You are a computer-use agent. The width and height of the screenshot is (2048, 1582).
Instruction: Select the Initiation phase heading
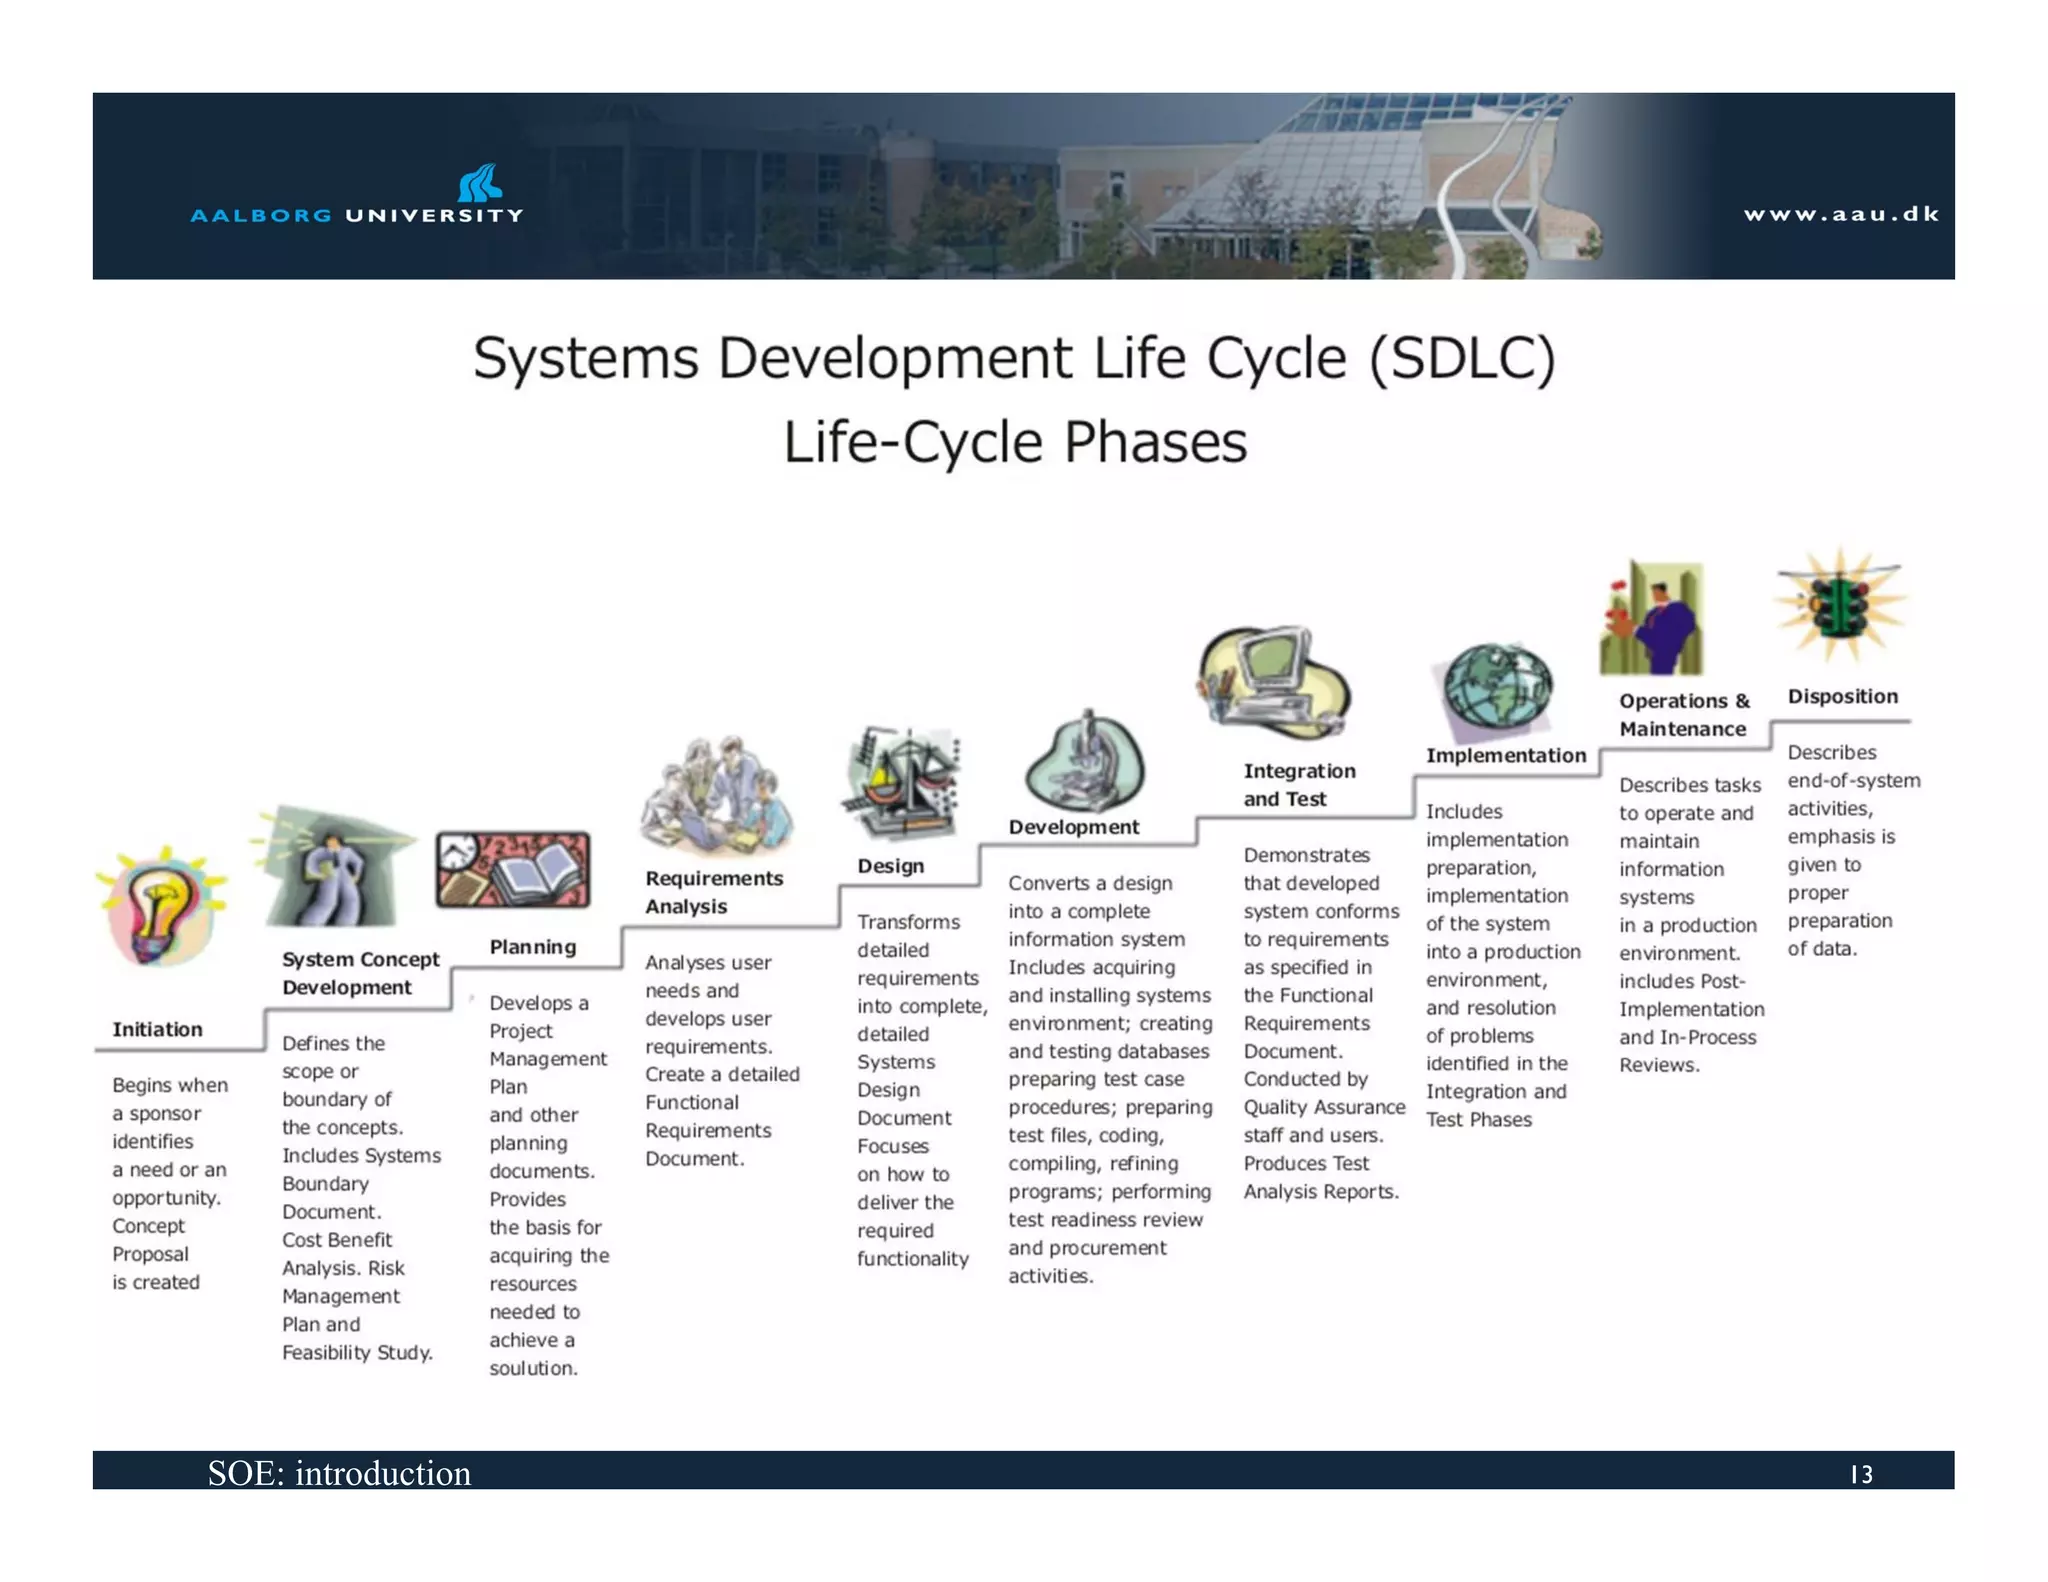tap(157, 1029)
